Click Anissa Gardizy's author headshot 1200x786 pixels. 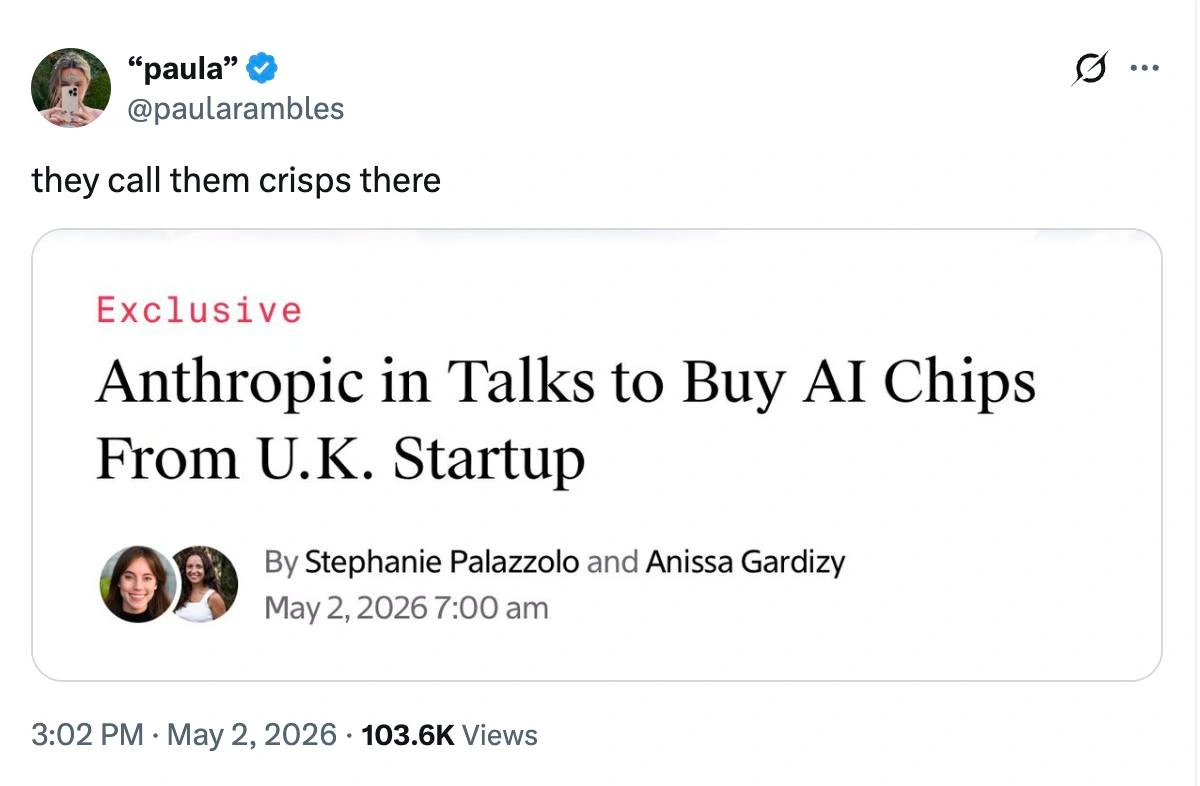207,584
